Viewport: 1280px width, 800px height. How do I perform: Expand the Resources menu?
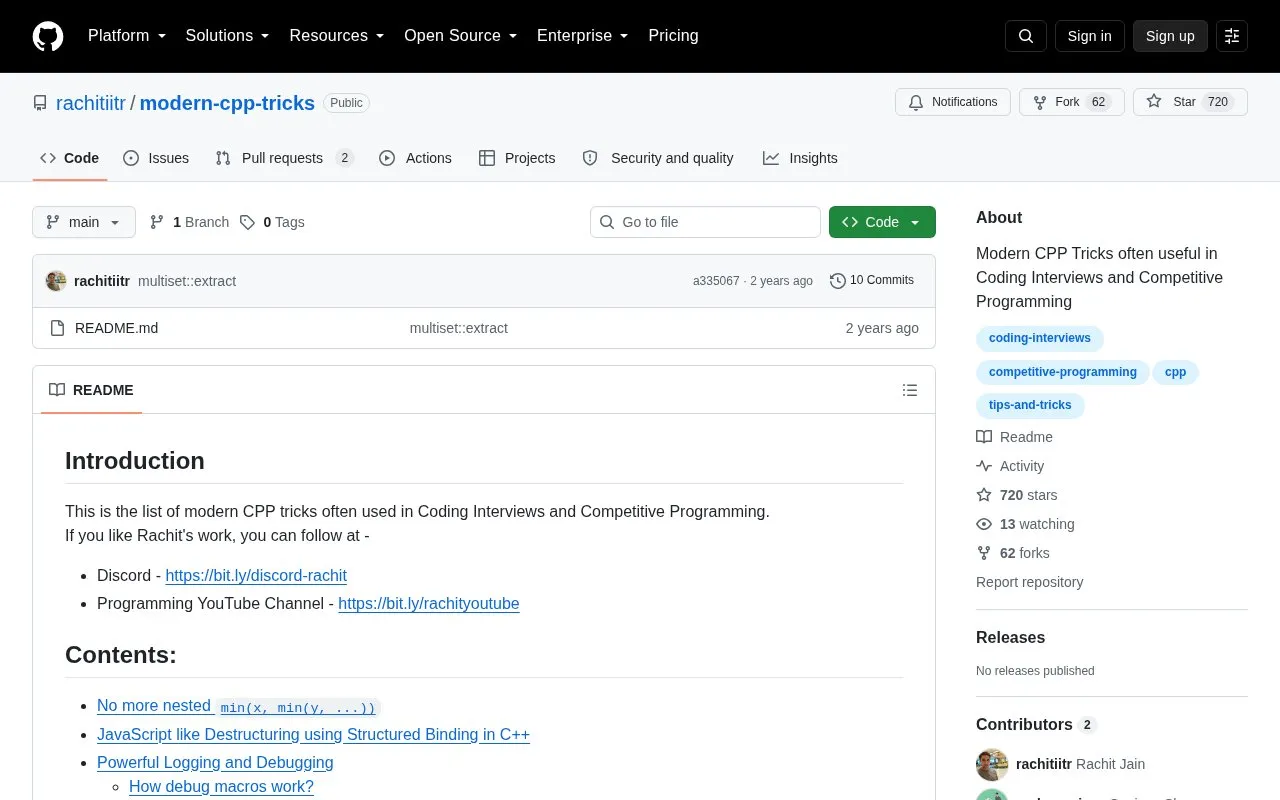(x=337, y=36)
